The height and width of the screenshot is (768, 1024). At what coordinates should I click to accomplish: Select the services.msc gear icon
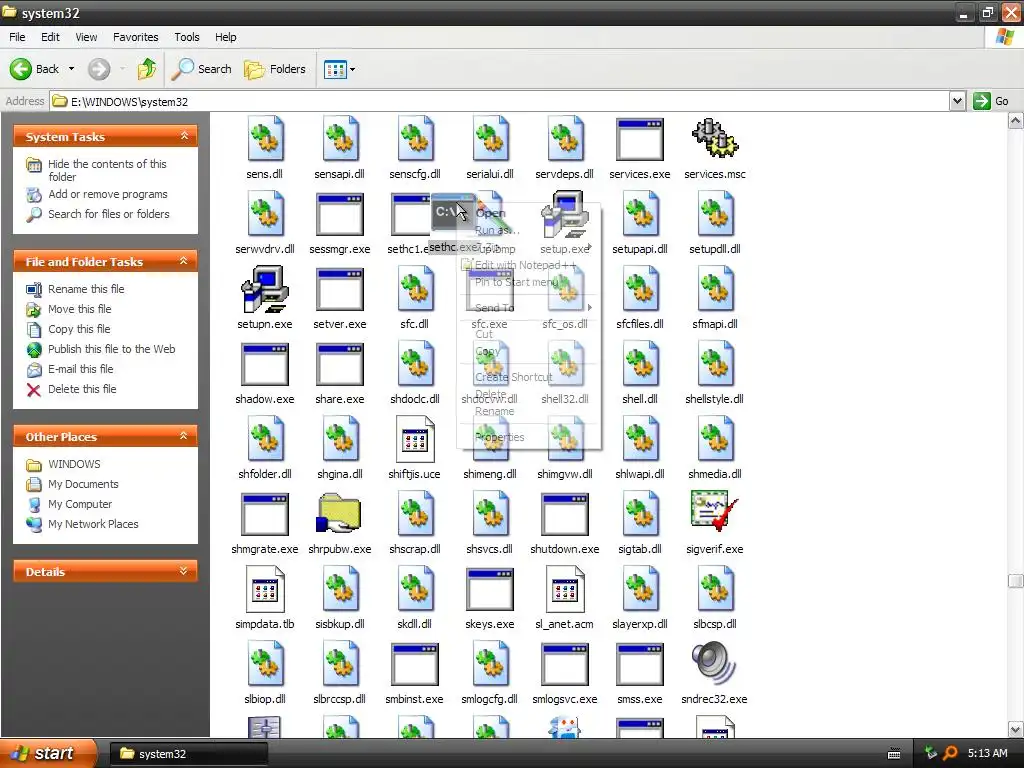tap(714, 138)
